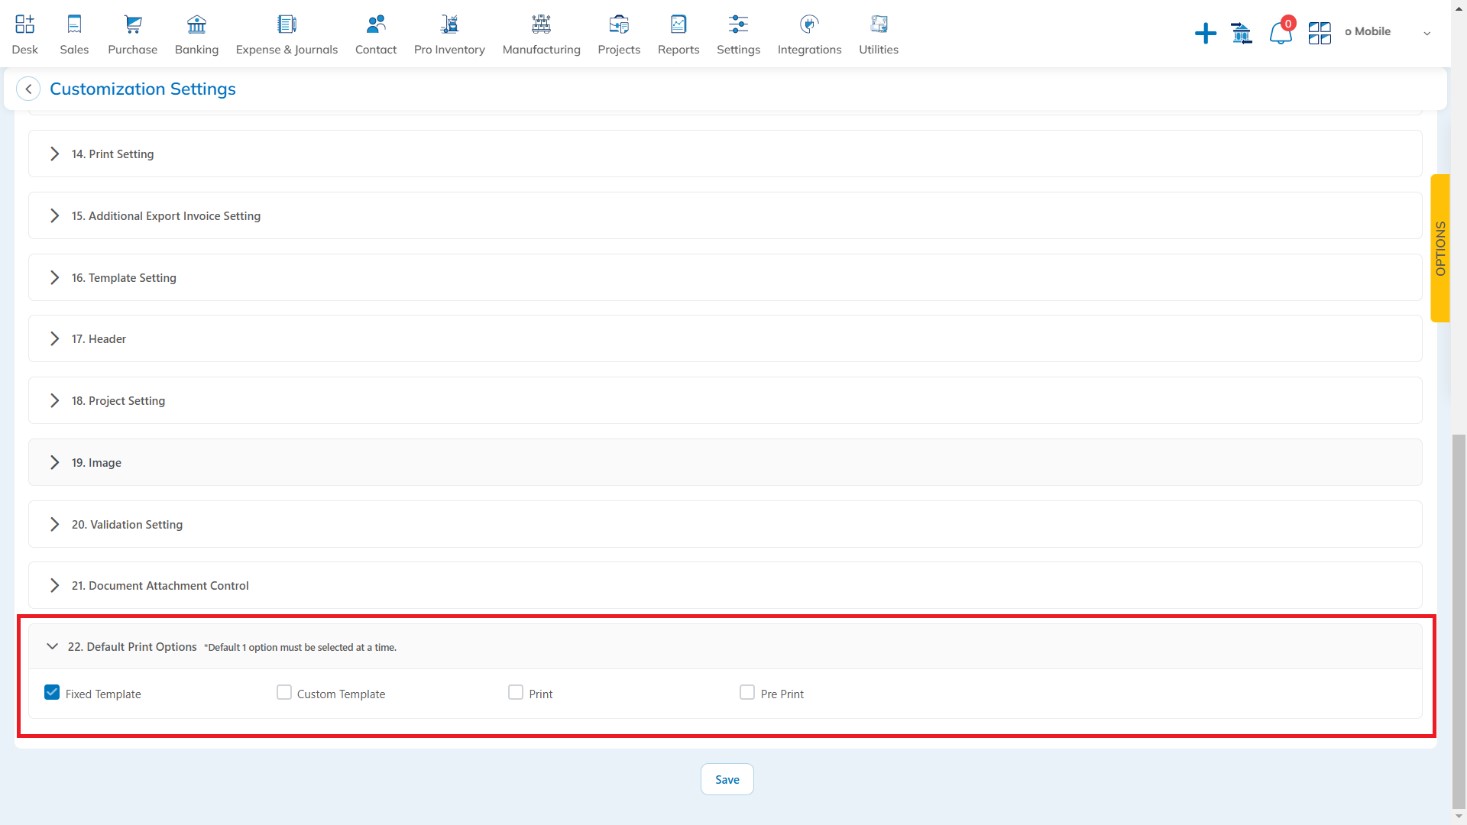The height and width of the screenshot is (825, 1467).
Task: Open the Desk module icon
Action: click(x=25, y=25)
